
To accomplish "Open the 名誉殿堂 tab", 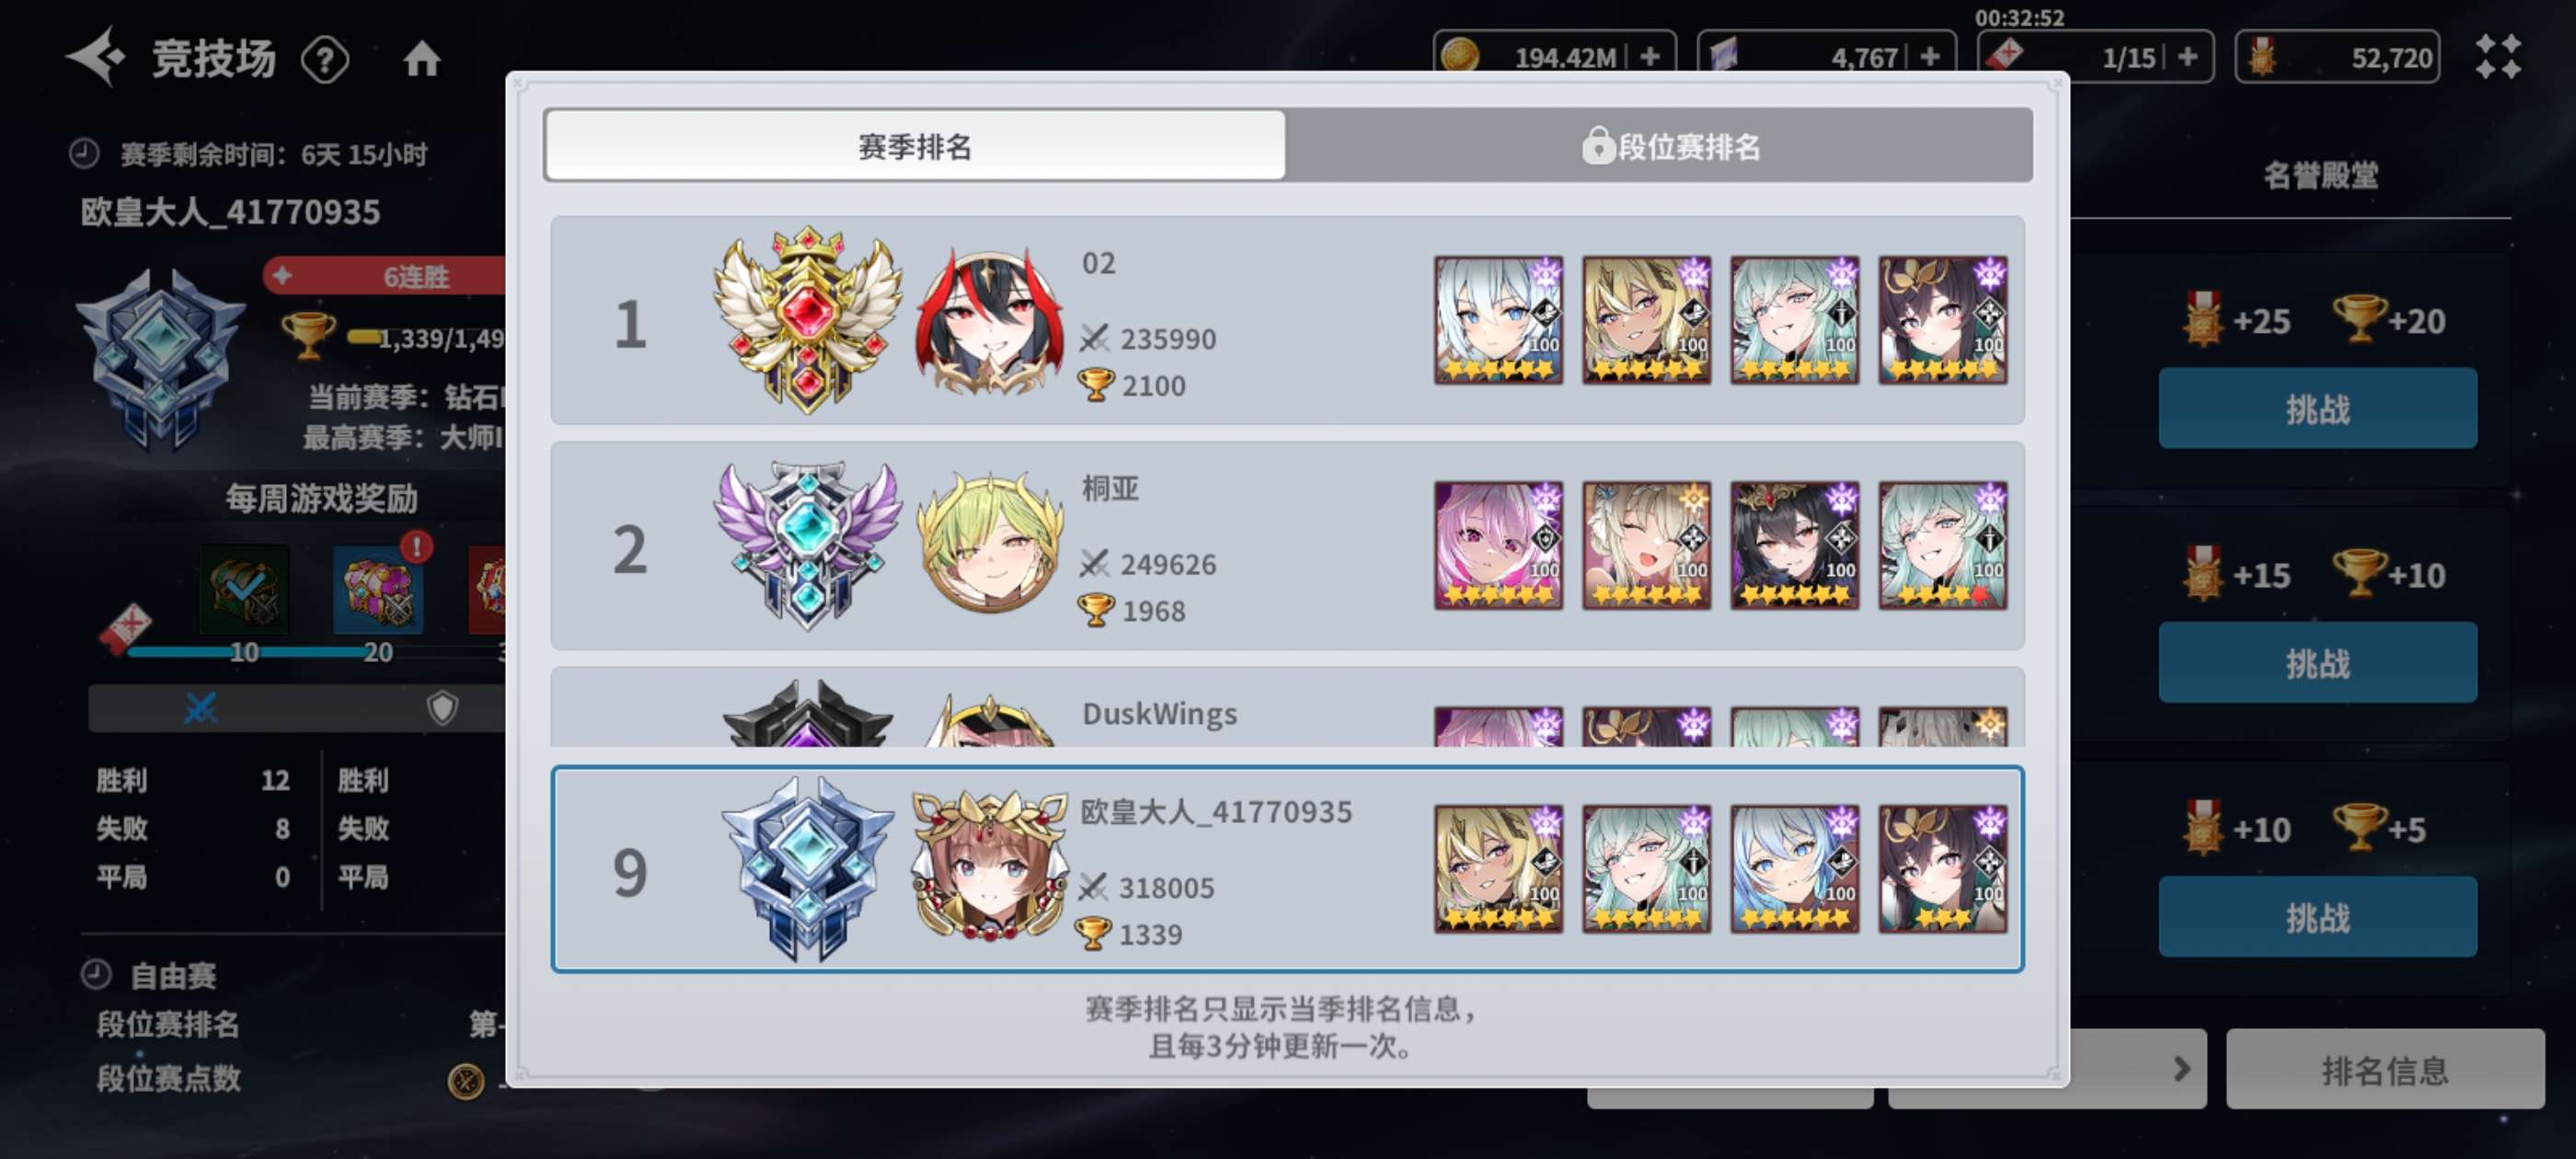I will pyautogui.click(x=2320, y=176).
